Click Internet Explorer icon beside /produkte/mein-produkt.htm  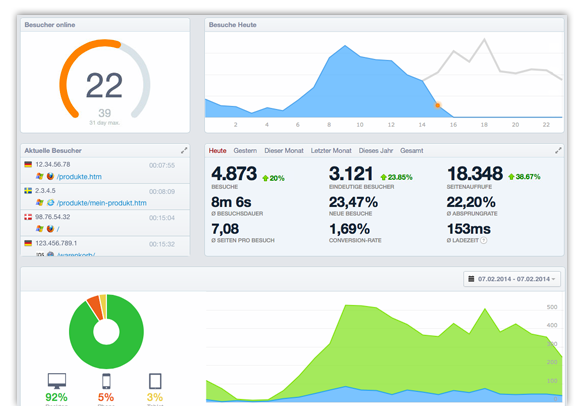[50, 203]
